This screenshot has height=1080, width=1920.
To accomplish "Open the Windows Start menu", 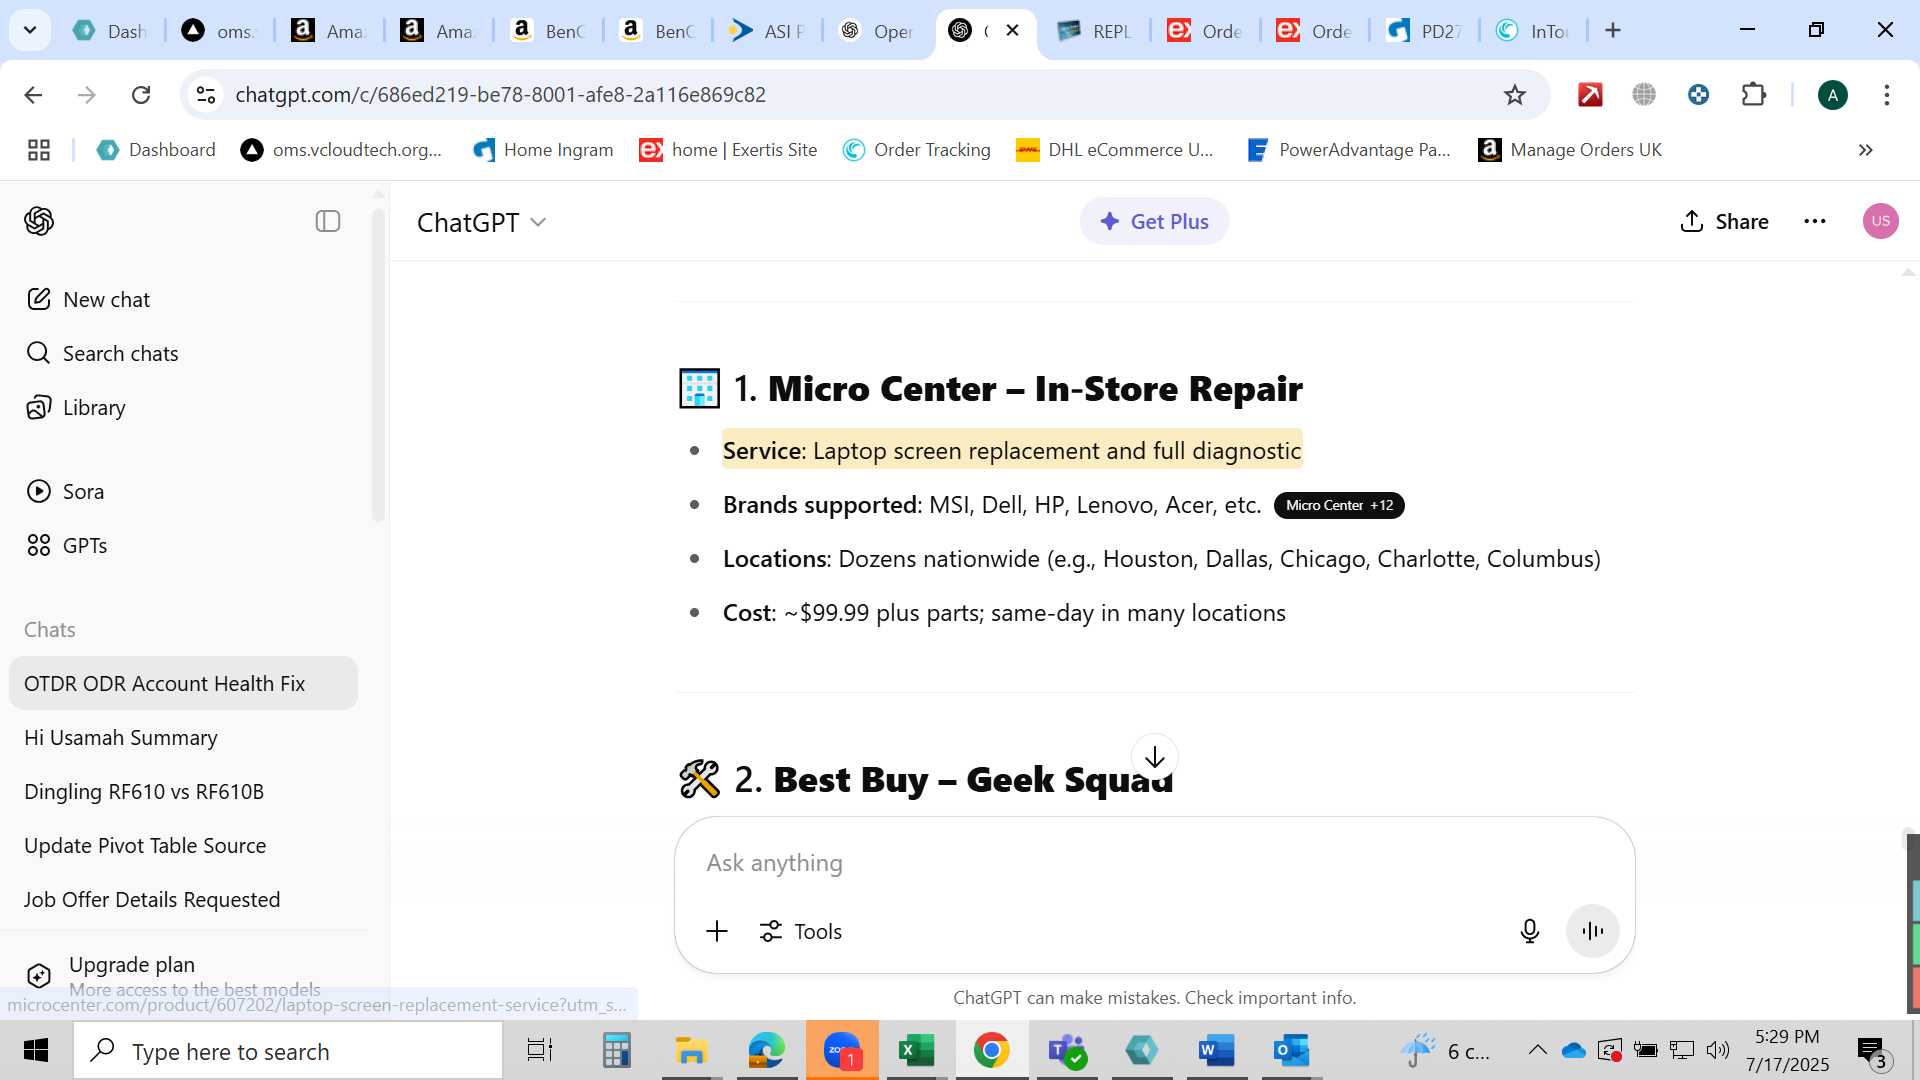I will (x=36, y=1051).
